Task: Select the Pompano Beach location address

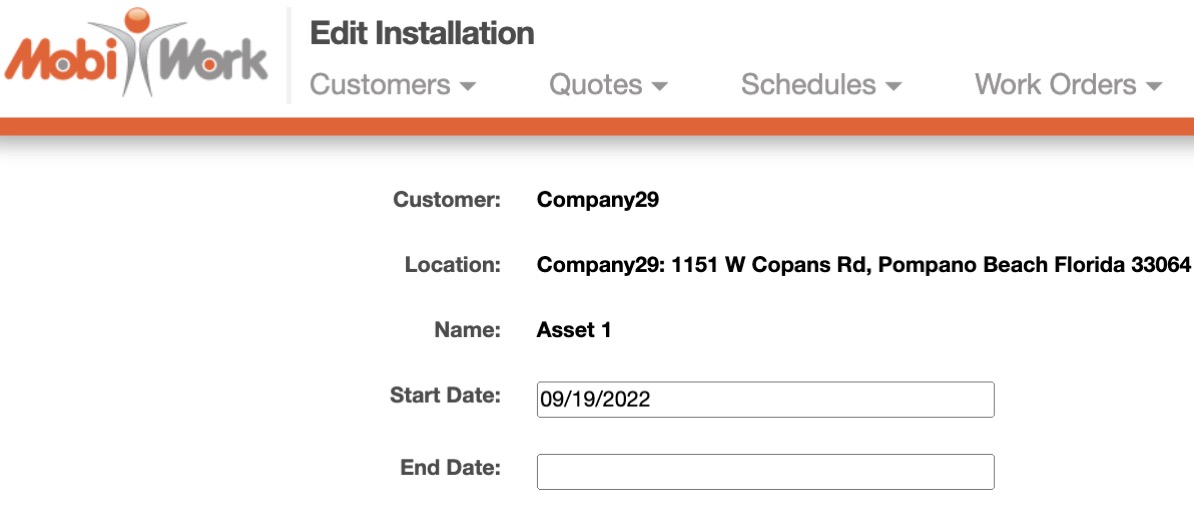Action: pos(864,265)
